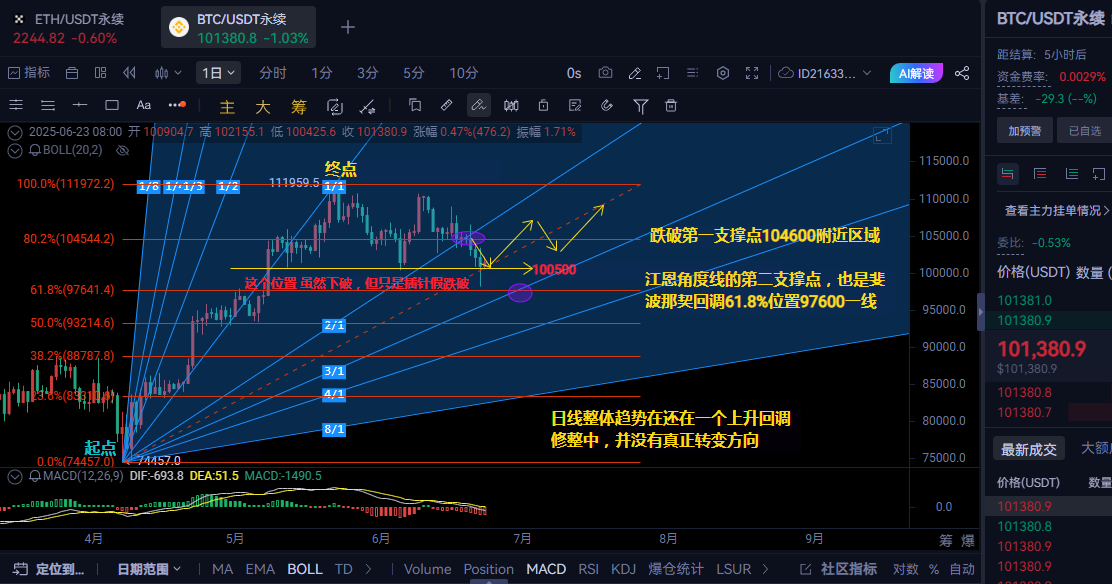Toggle the MACD sub-indicator

click(x=546, y=569)
